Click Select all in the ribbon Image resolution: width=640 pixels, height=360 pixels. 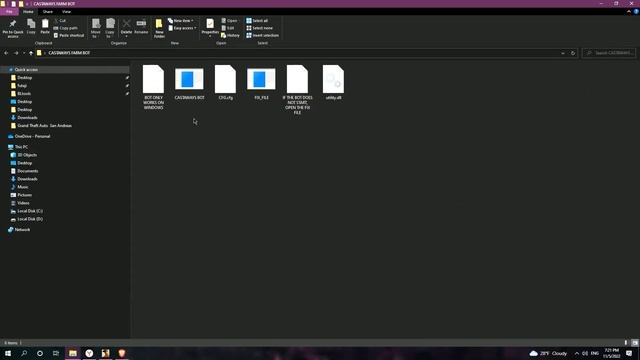tap(257, 20)
